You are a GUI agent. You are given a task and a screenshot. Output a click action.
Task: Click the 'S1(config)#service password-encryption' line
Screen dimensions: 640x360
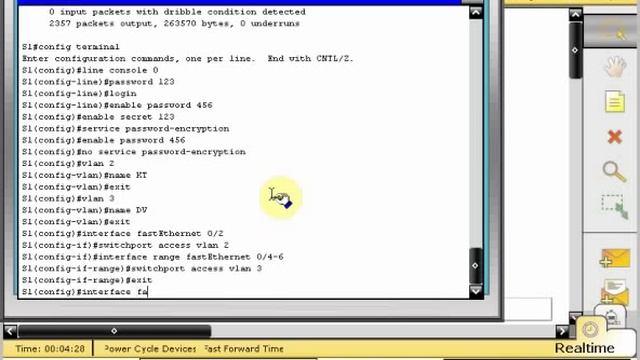[125, 129]
